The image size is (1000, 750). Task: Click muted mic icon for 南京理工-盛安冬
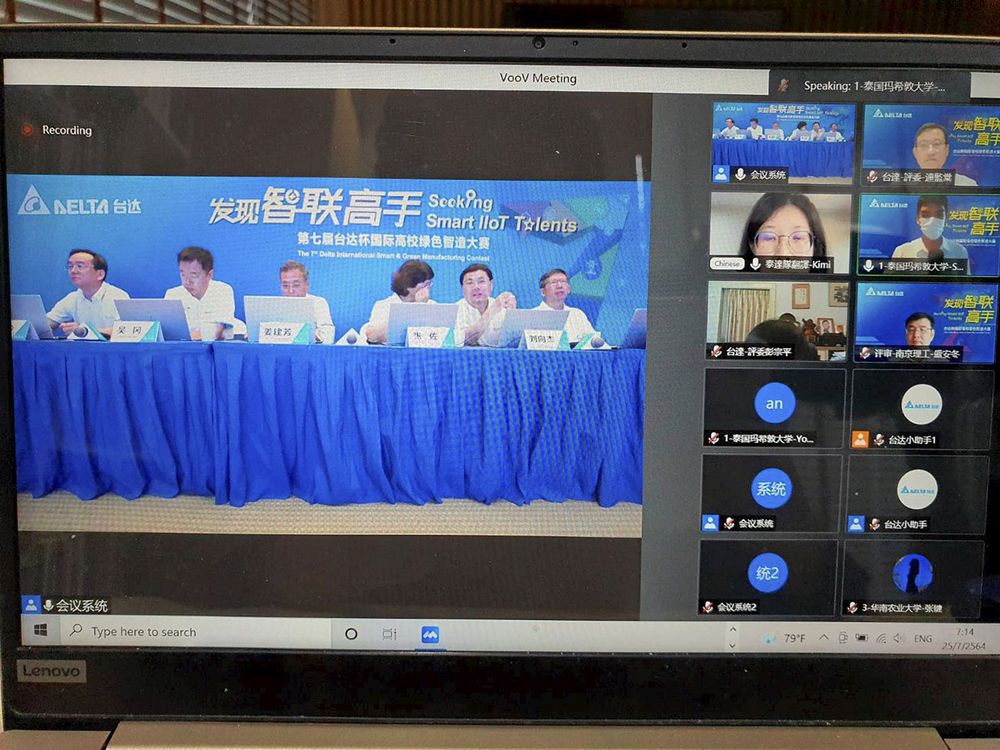[x=865, y=353]
